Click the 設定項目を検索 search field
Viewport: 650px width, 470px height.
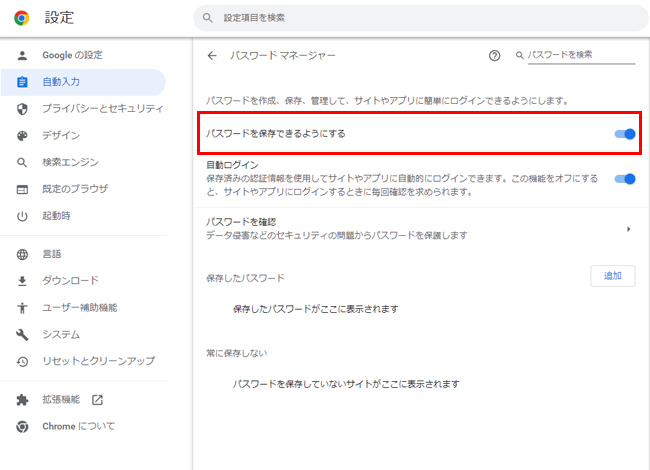click(420, 18)
